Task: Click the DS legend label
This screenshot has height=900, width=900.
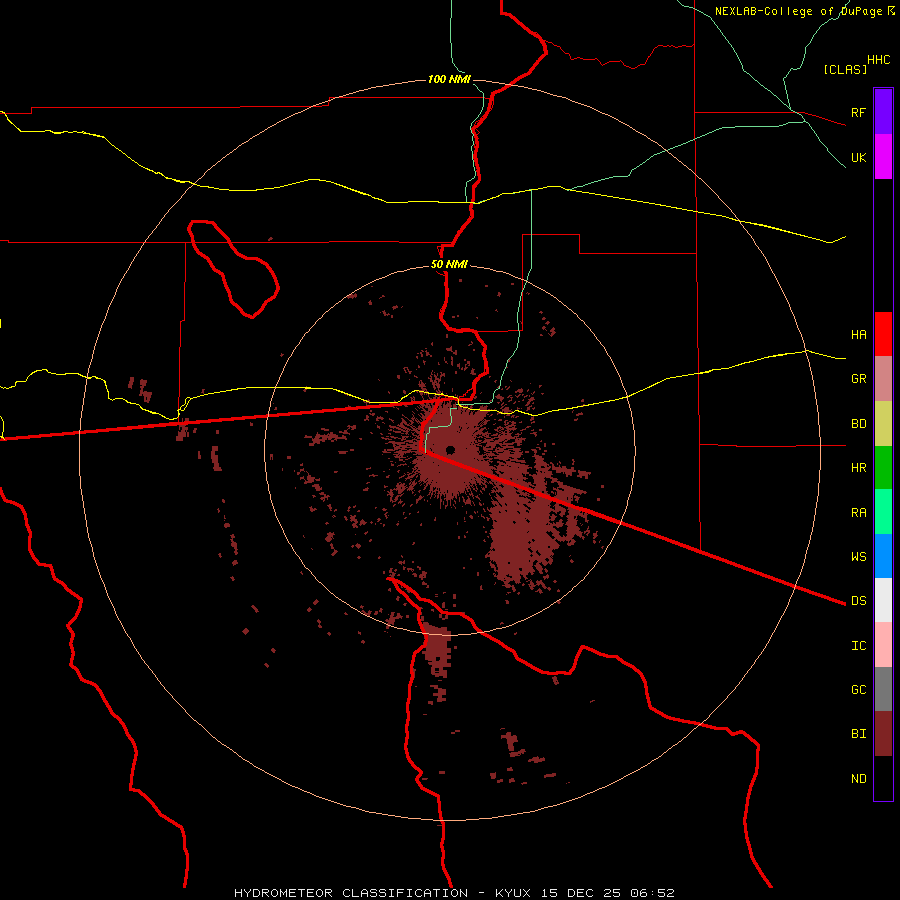Action: coord(858,601)
